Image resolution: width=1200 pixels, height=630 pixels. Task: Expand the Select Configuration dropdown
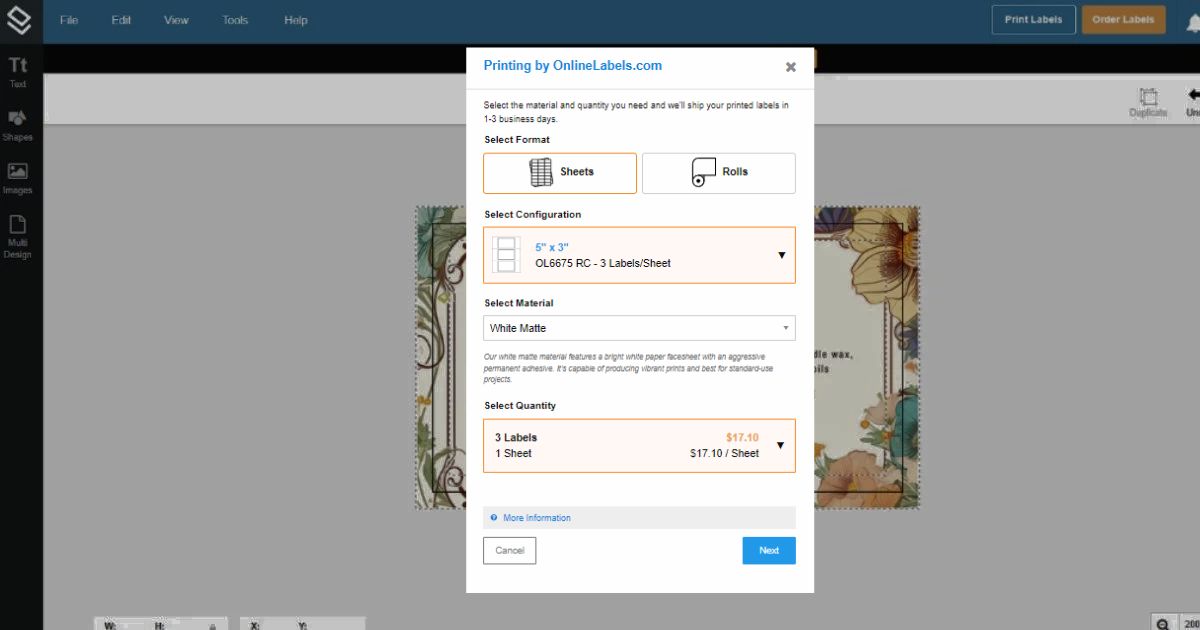tap(639, 255)
